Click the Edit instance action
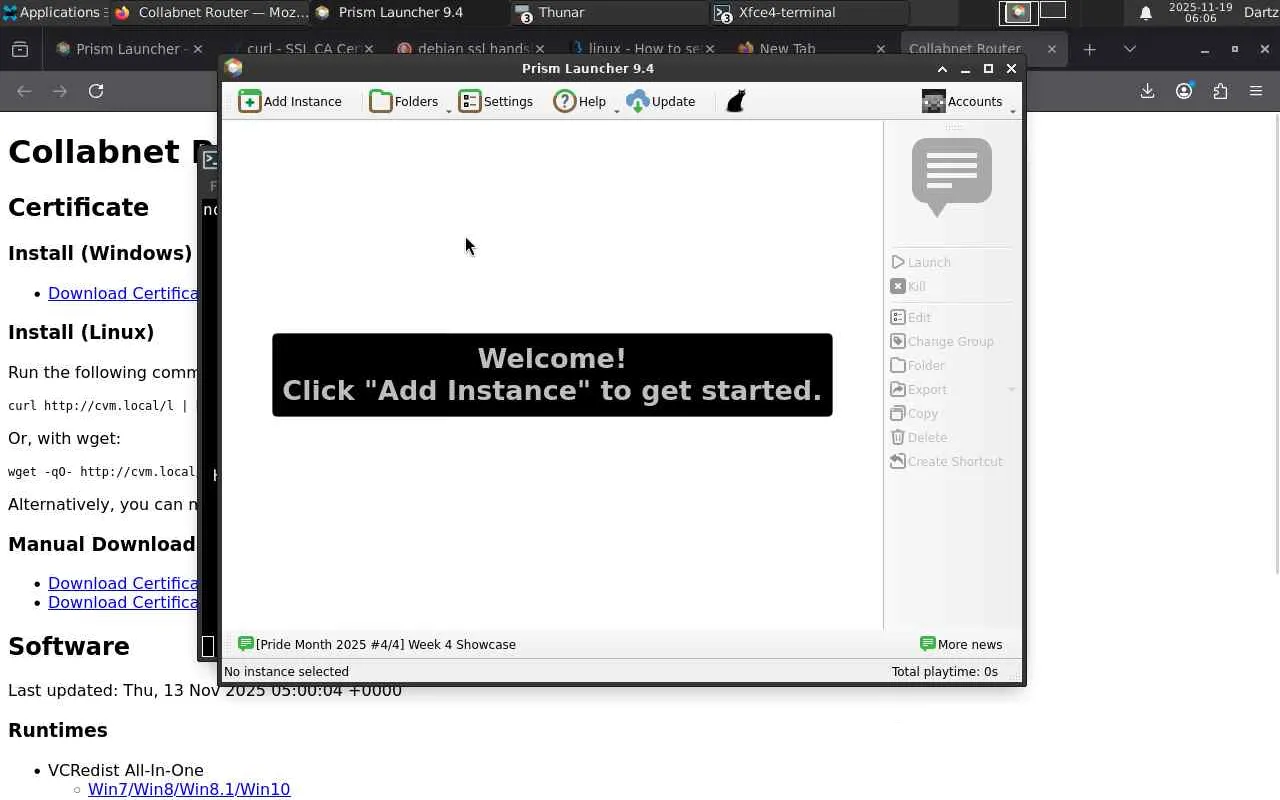This screenshot has width=1280, height=800. (911, 317)
